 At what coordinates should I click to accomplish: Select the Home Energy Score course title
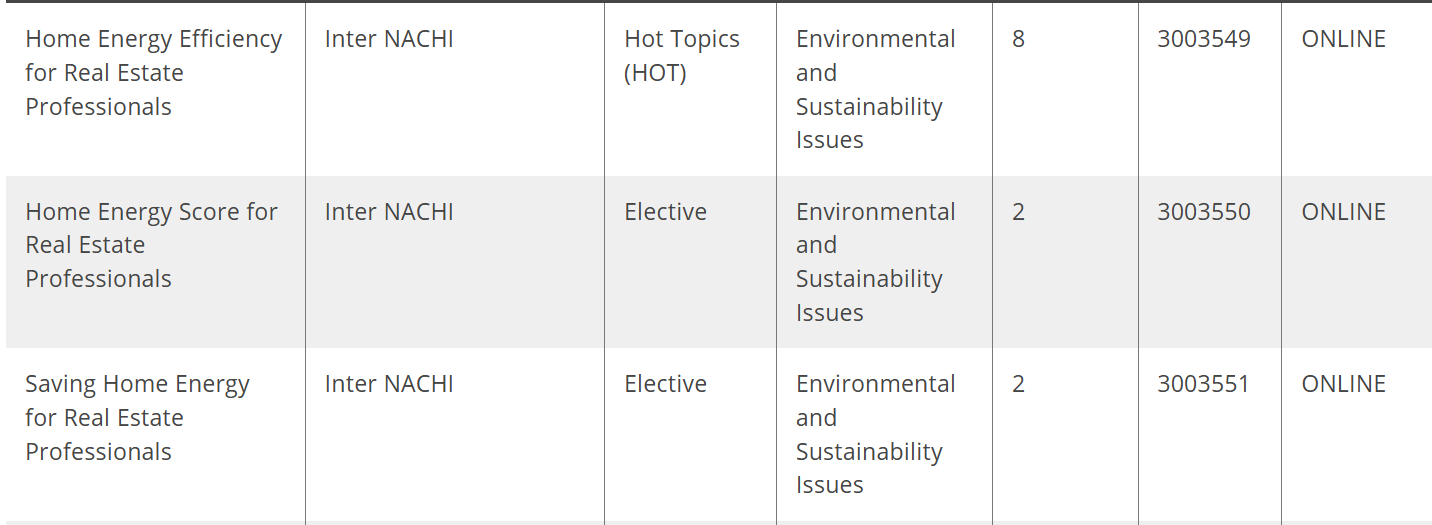[x=151, y=245]
